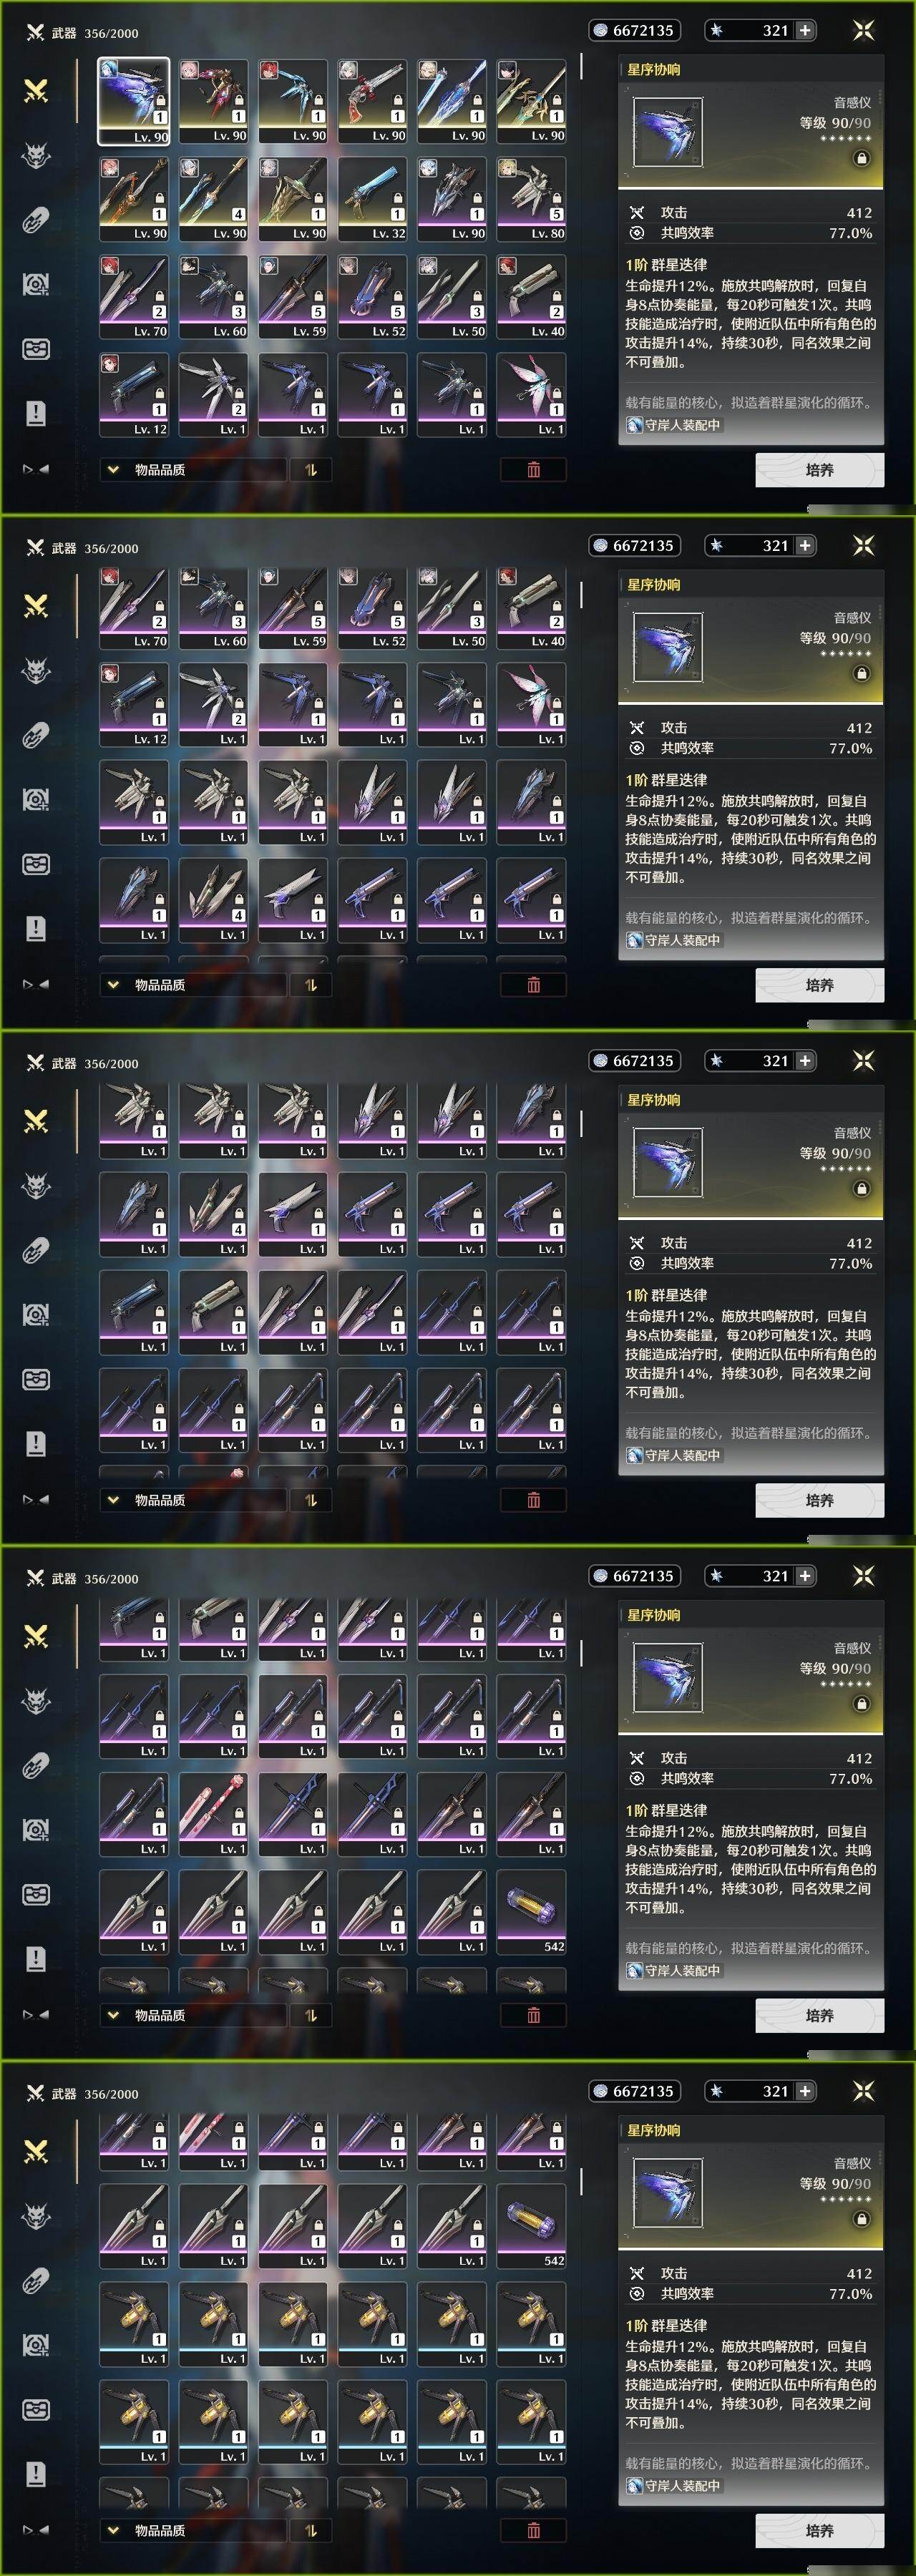Viewport: 916px width, 2576px height.
Task: Open weapons tab icon in topmost sidebar
Action: (36, 91)
